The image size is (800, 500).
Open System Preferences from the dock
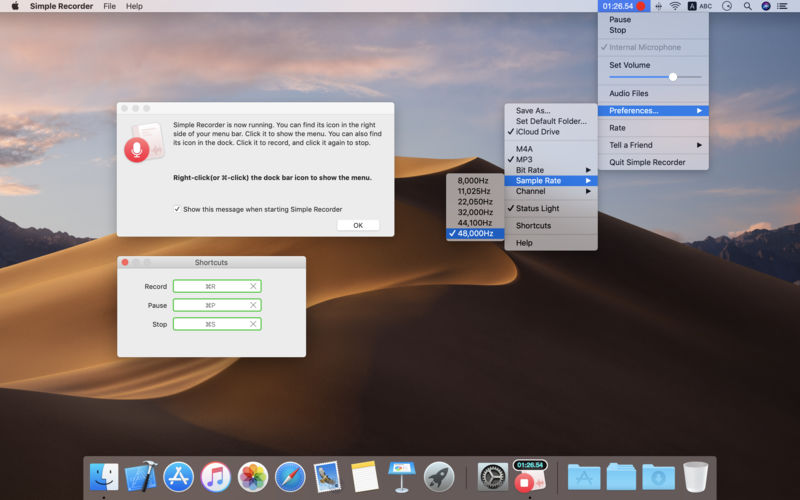click(x=492, y=477)
